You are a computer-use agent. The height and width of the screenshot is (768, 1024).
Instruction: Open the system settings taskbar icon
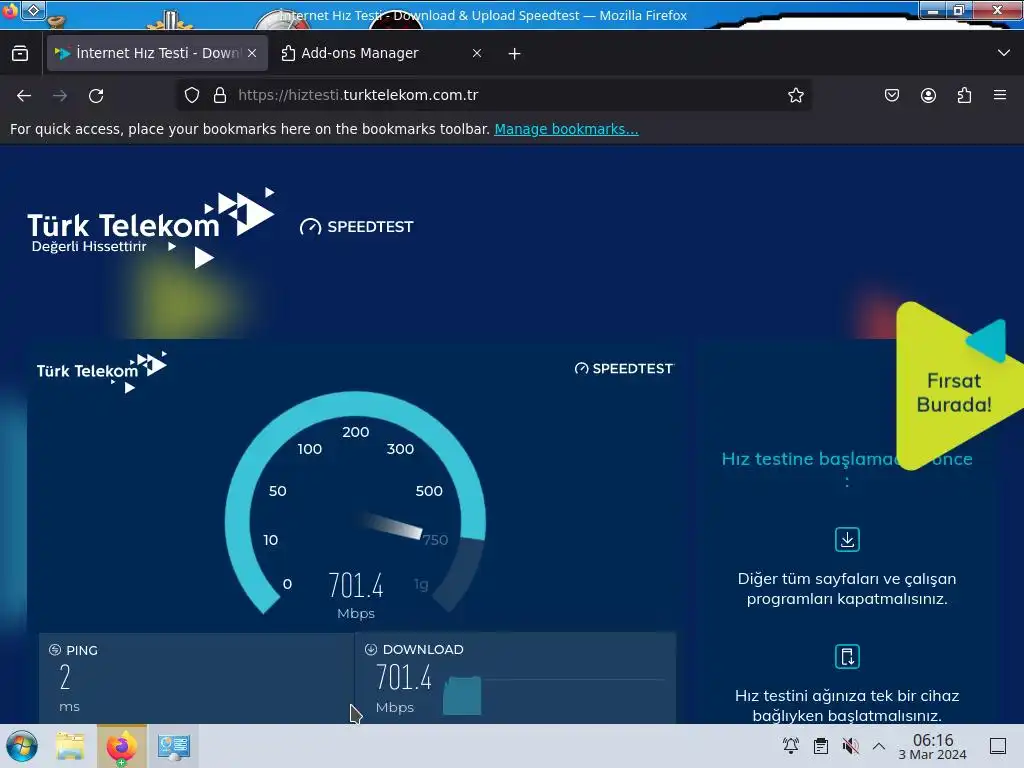173,746
